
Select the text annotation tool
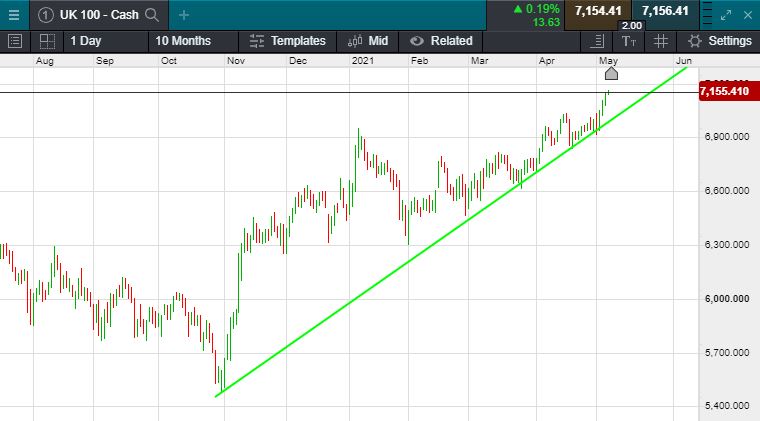pyautogui.click(x=628, y=41)
